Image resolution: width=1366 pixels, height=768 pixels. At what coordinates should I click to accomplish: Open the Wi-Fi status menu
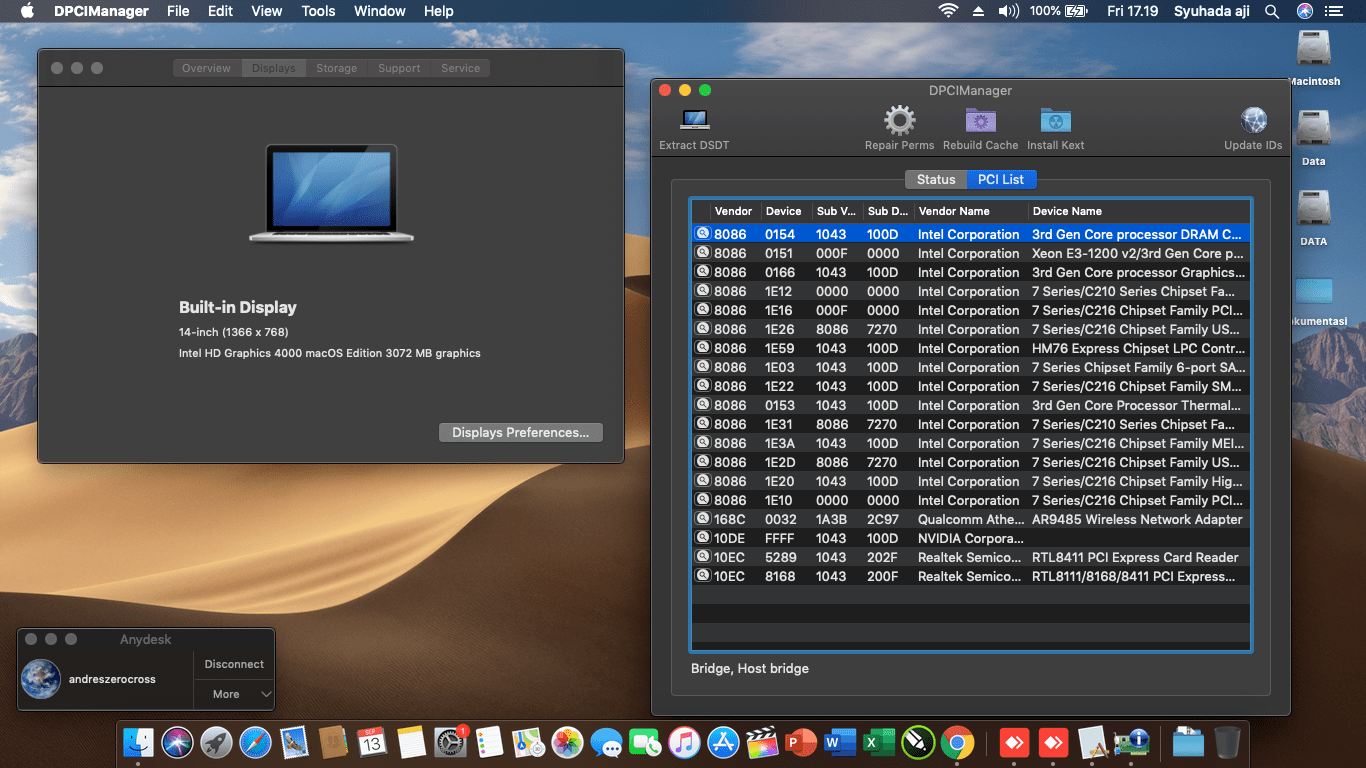coord(947,11)
